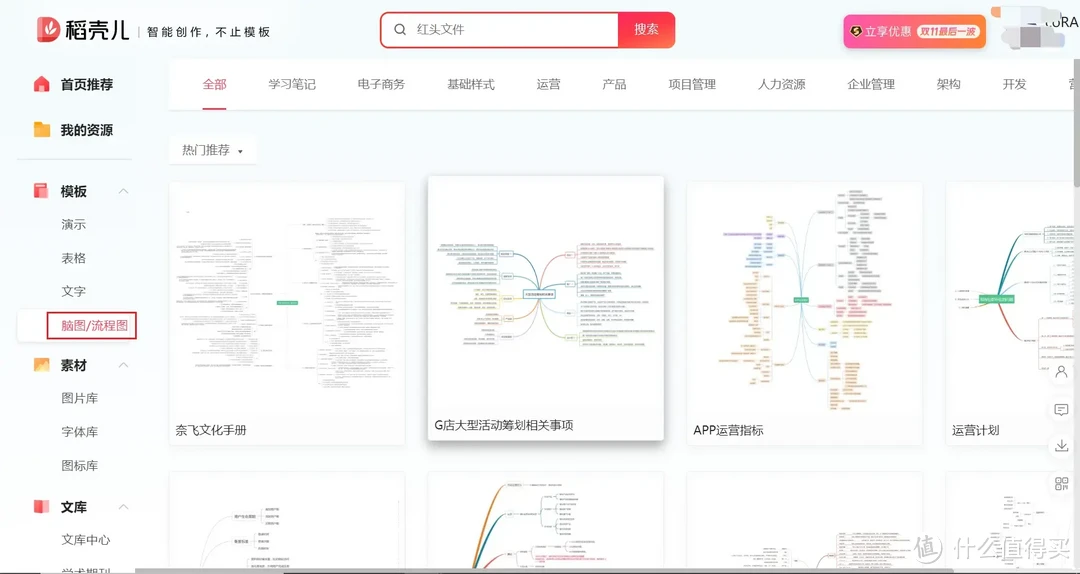Open 字体库 in sidebar
The height and width of the screenshot is (574, 1080).
tap(80, 432)
